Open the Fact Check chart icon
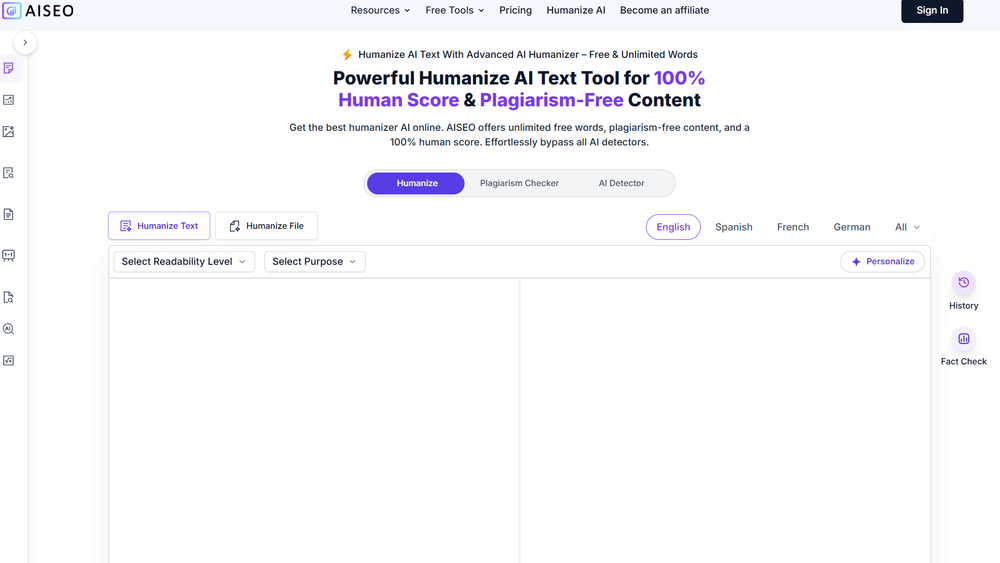1000x563 pixels. tap(964, 339)
